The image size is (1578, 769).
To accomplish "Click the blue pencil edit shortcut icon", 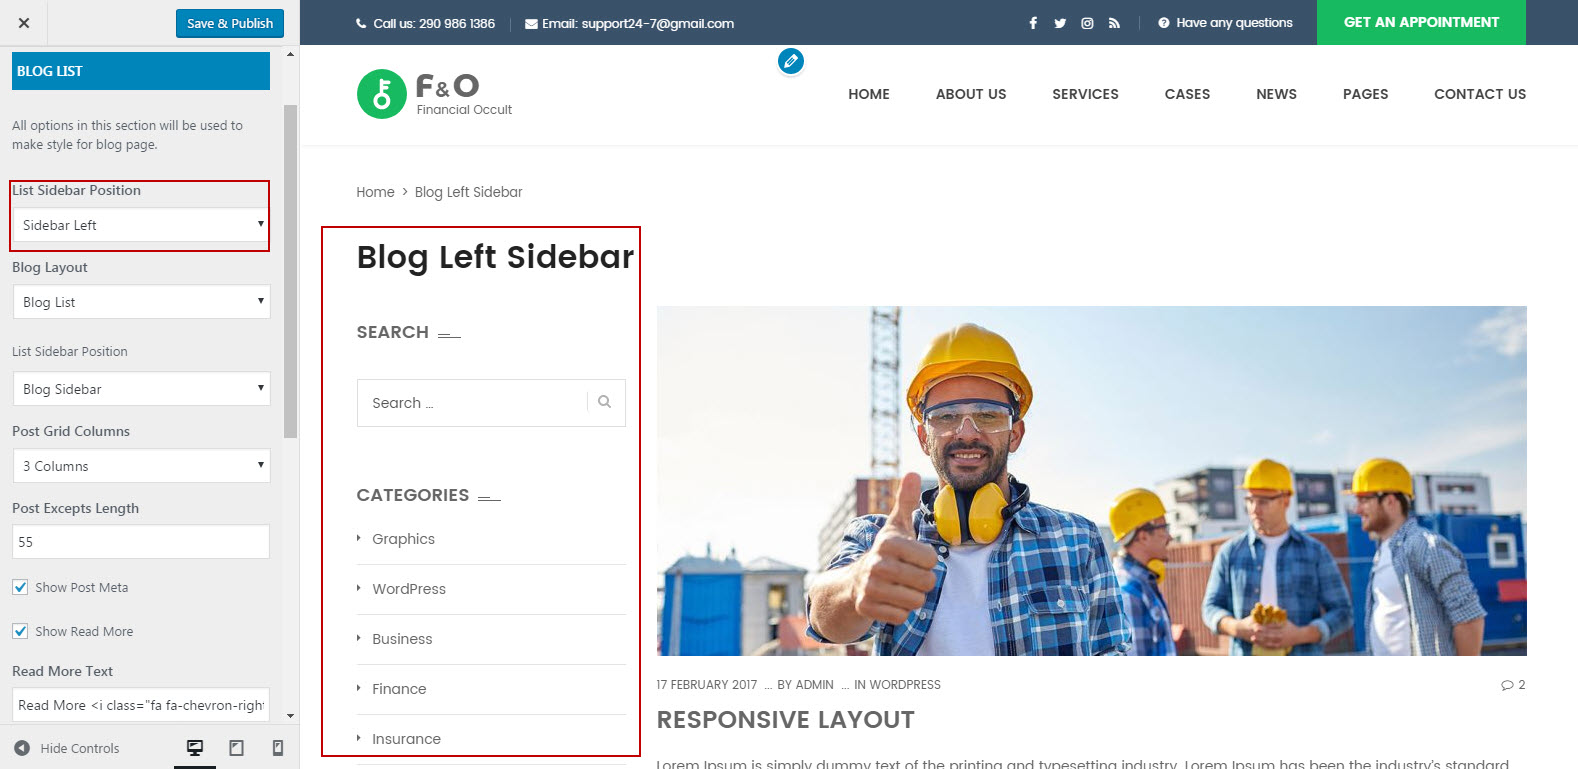I will [x=790, y=61].
